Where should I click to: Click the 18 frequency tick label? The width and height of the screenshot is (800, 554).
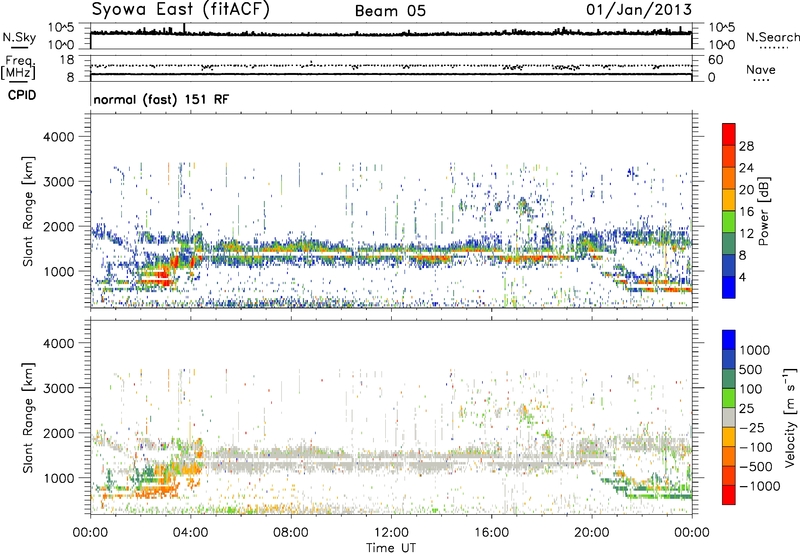(x=67, y=60)
